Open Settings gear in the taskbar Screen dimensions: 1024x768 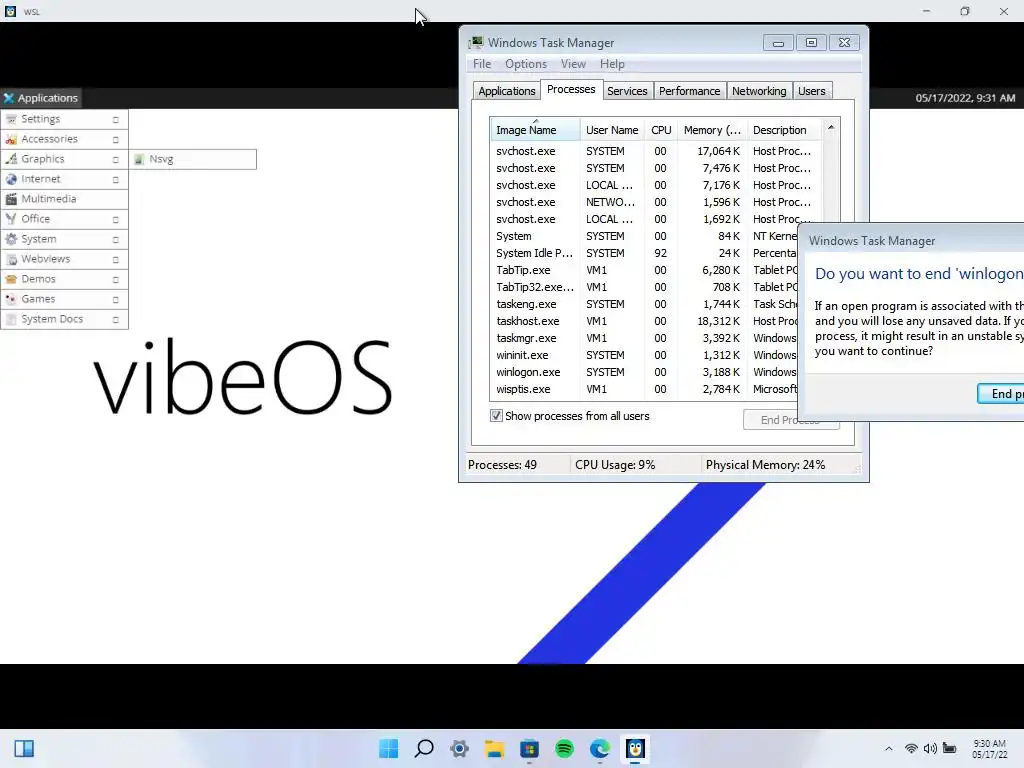point(459,748)
